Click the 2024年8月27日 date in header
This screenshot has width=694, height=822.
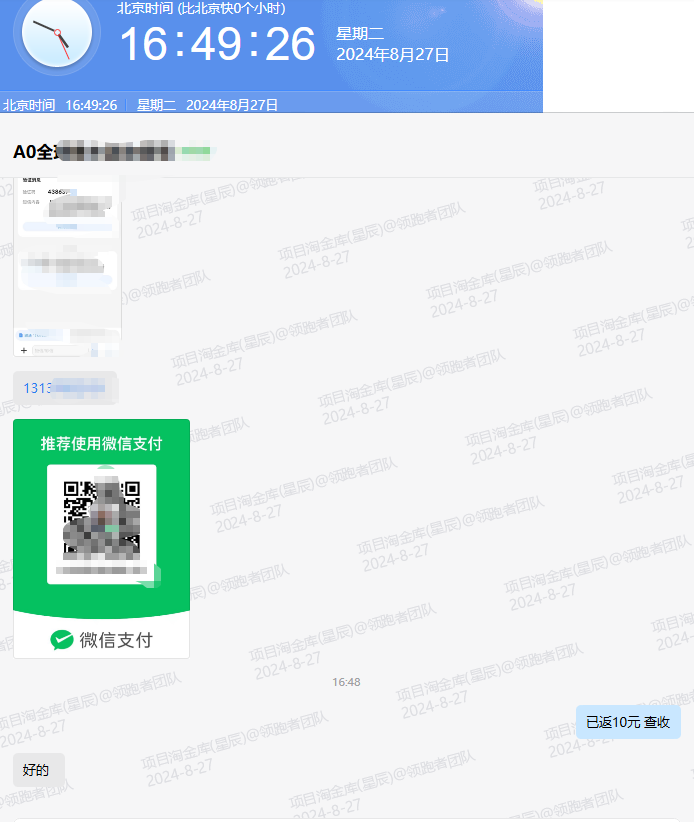[x=392, y=55]
